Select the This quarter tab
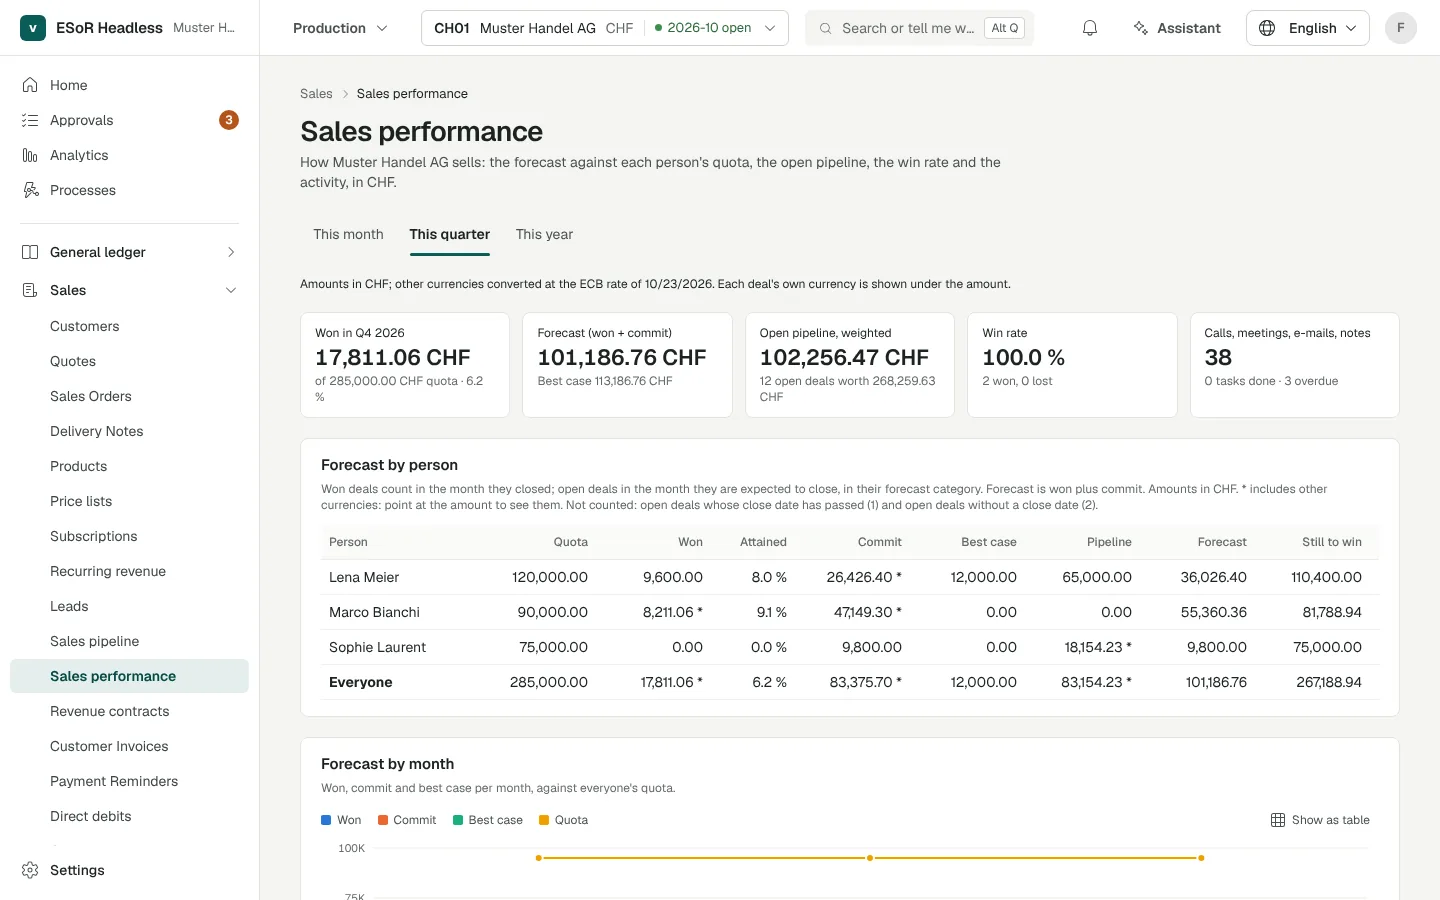The image size is (1440, 900). pyautogui.click(x=449, y=234)
